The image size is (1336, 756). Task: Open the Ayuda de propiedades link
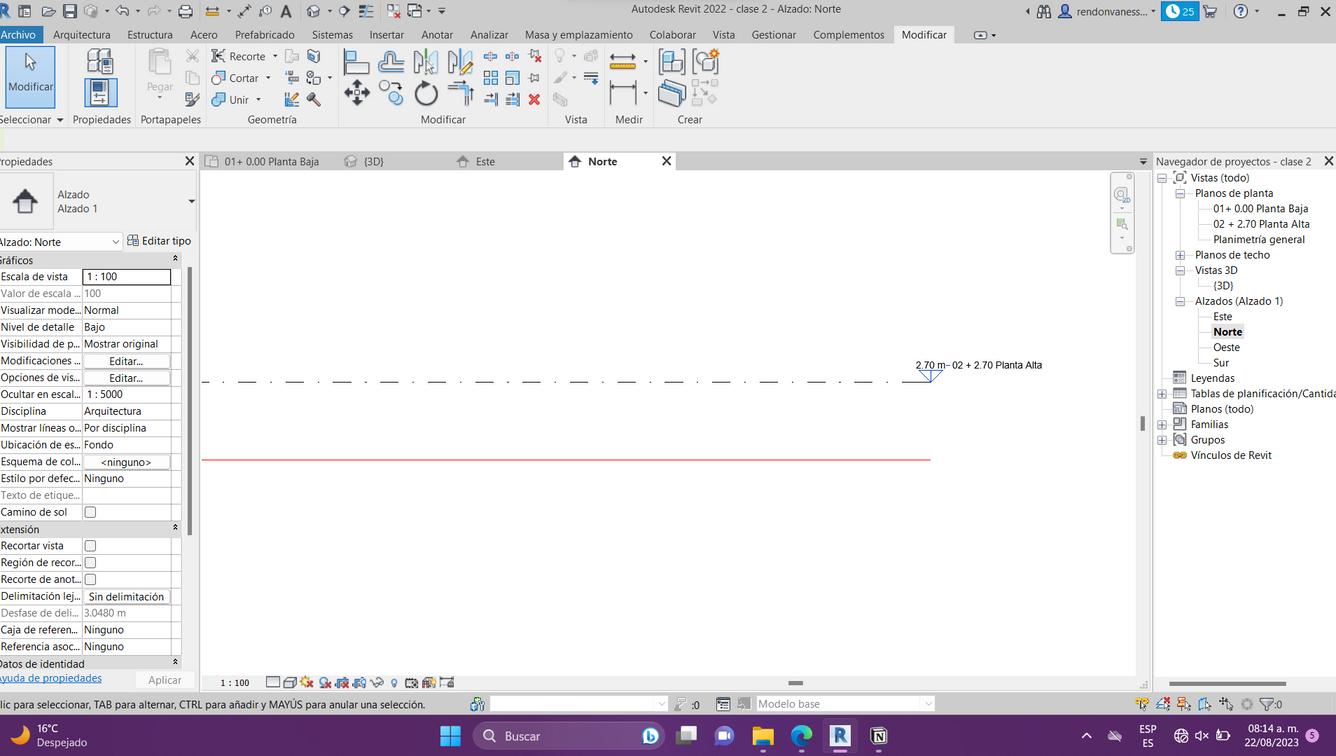pos(49,678)
